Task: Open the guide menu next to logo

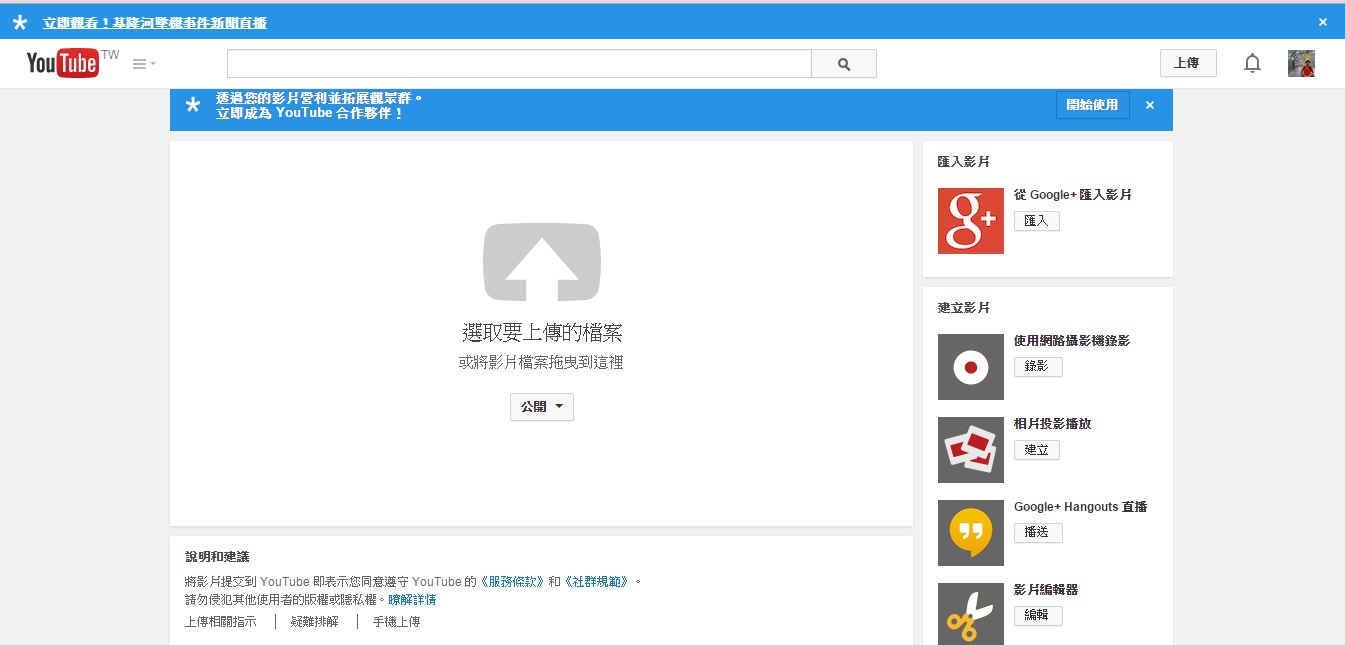Action: (x=144, y=64)
